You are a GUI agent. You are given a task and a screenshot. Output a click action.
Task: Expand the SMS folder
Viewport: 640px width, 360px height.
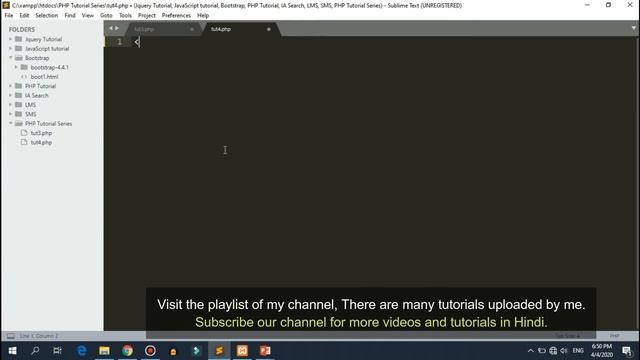11,114
